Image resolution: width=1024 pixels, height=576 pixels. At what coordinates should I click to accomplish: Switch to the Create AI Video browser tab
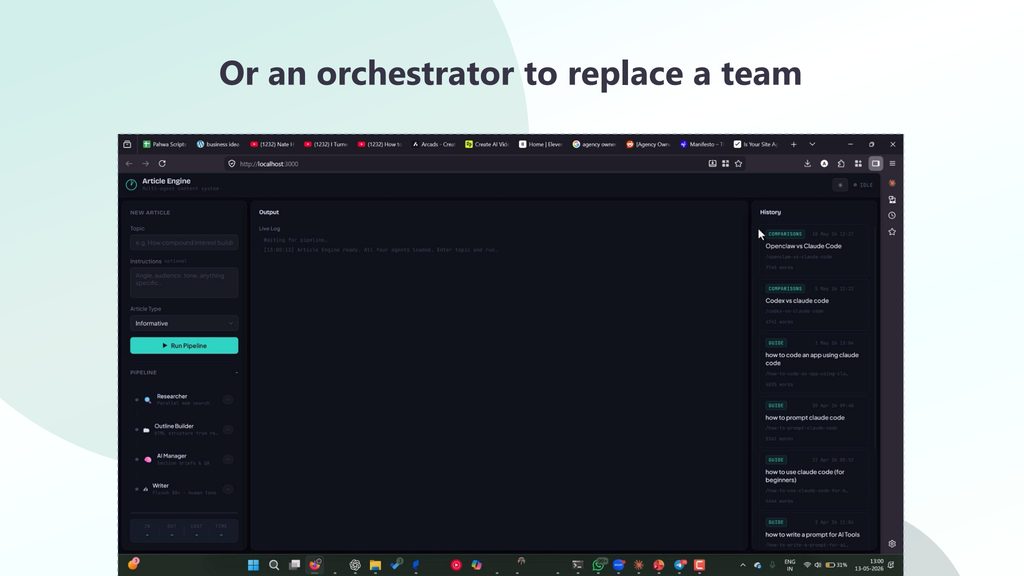486,144
